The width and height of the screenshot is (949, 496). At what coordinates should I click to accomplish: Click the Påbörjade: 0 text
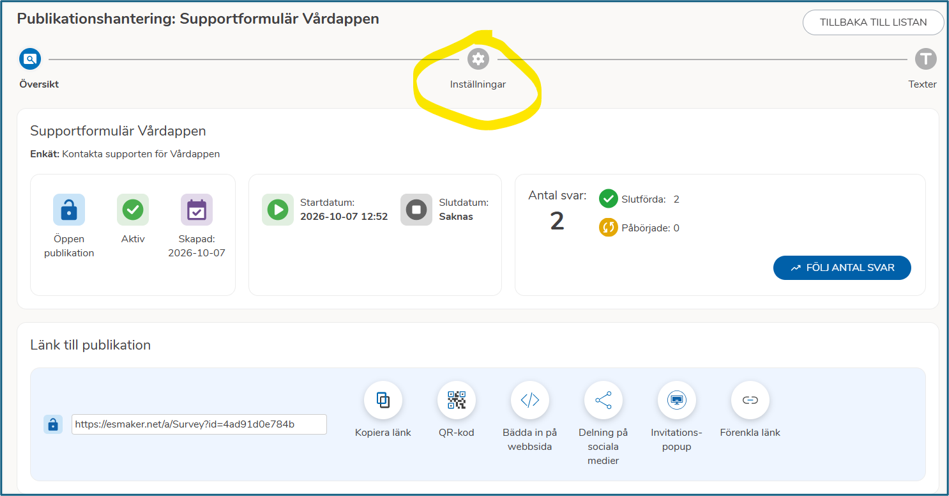coord(650,228)
